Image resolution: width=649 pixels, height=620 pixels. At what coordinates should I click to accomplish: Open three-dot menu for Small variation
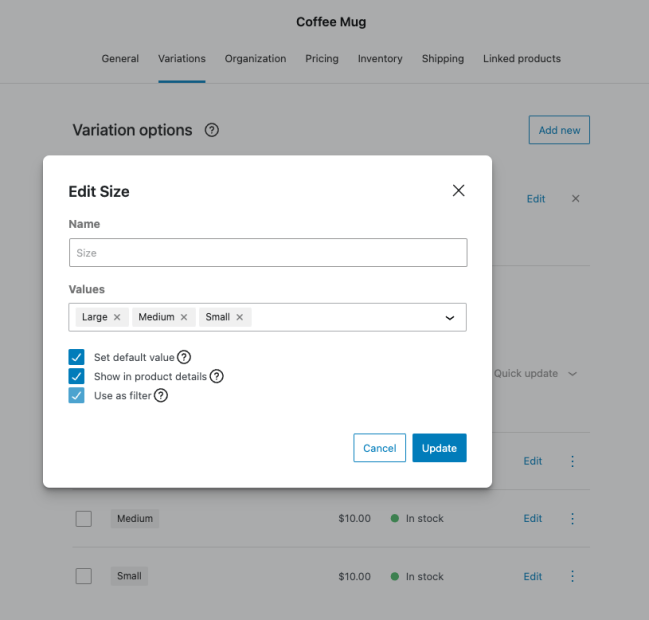(x=573, y=576)
